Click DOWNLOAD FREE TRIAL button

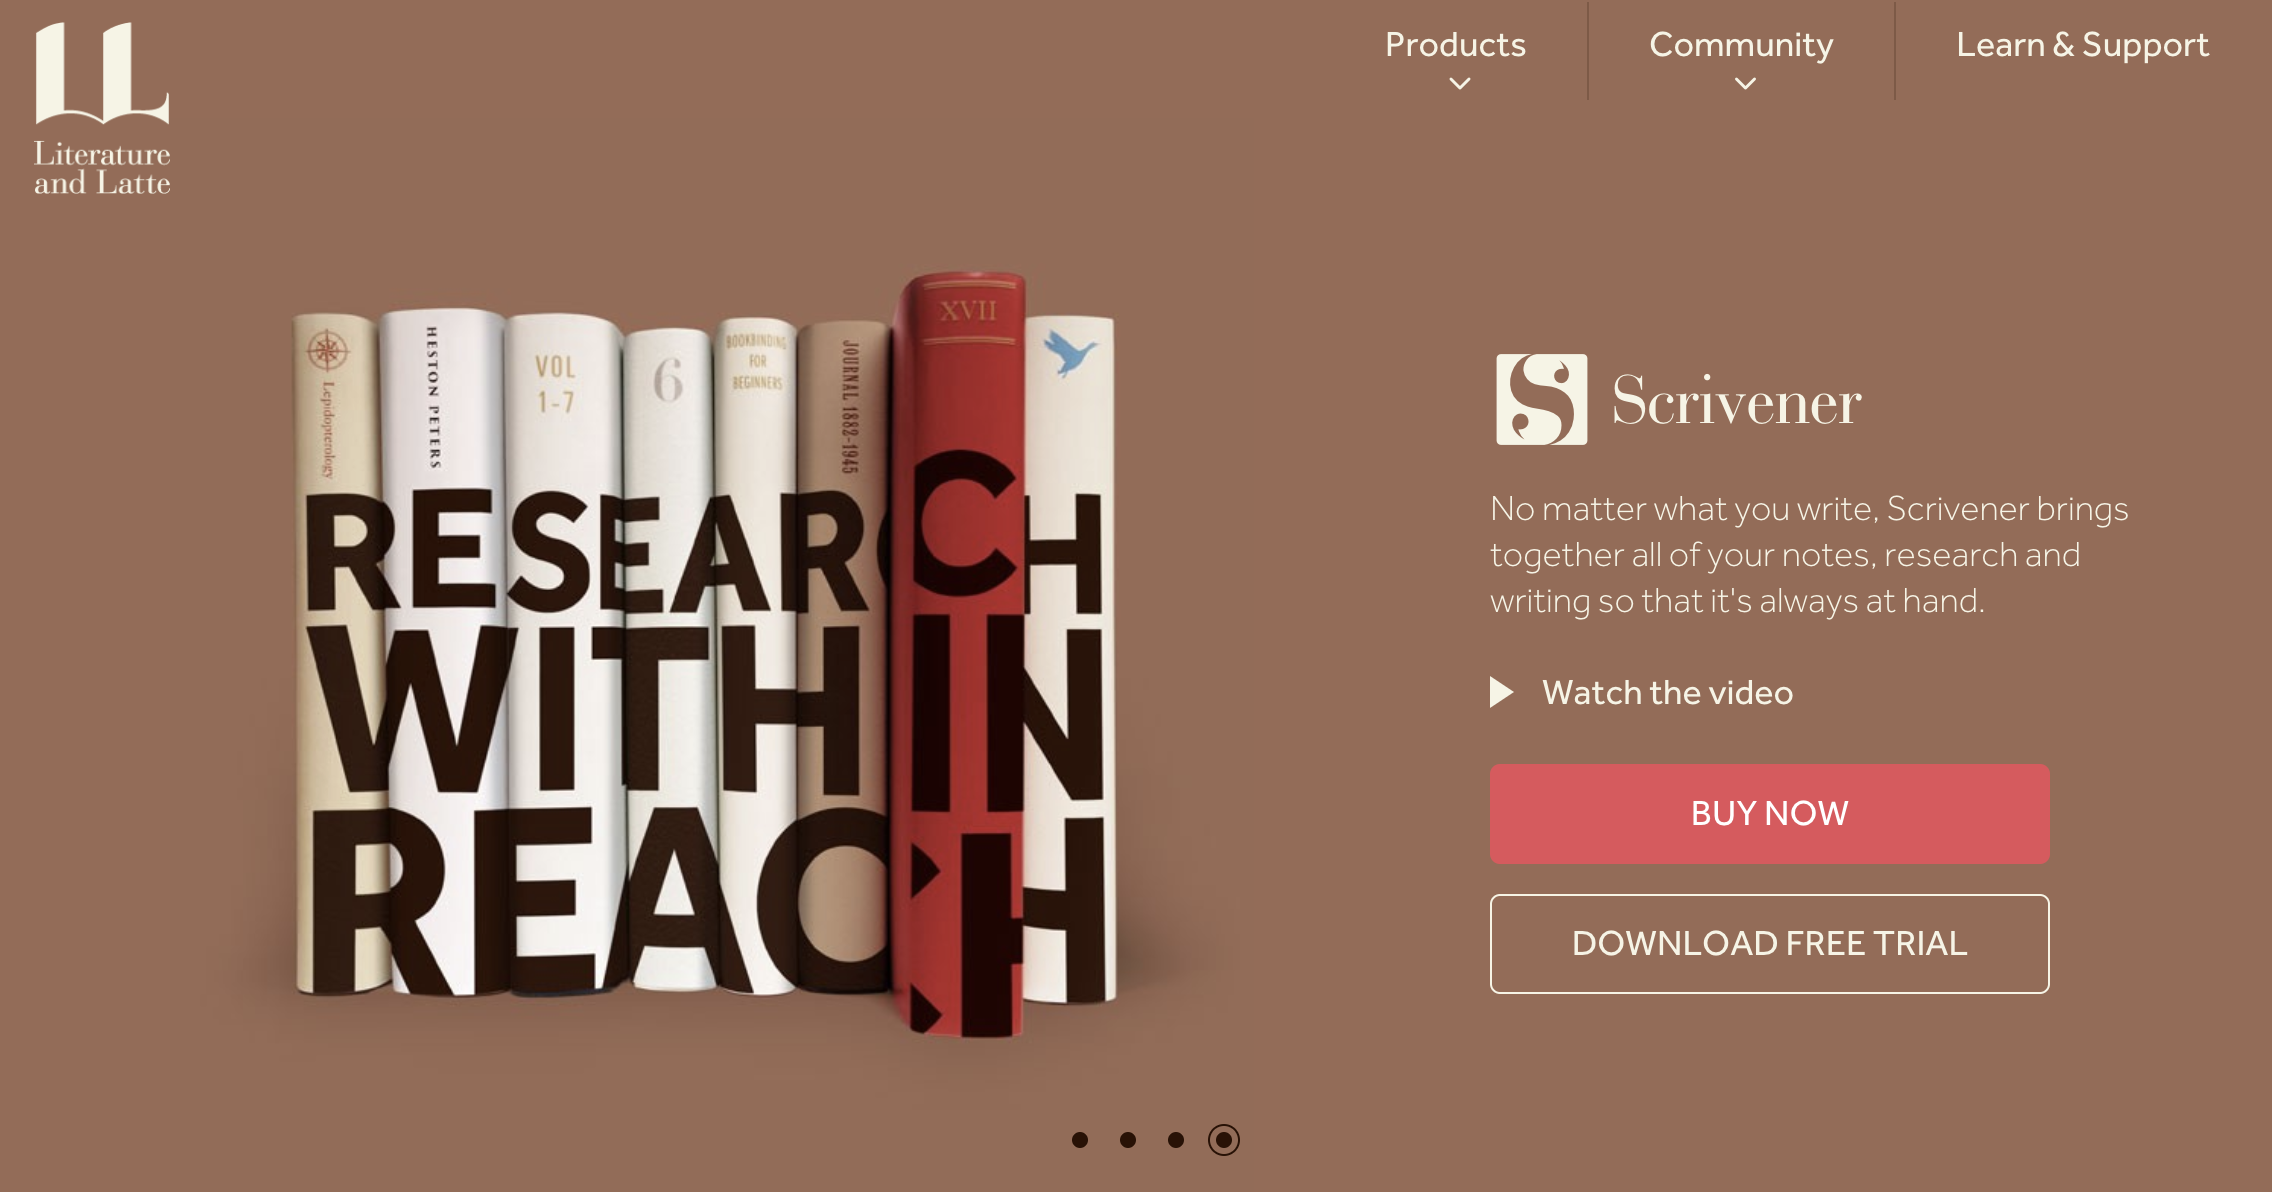(1769, 944)
